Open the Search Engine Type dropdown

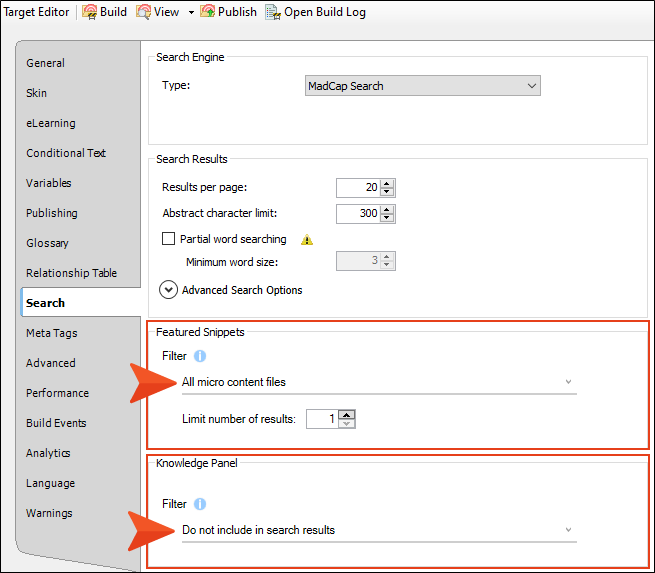[x=422, y=86]
